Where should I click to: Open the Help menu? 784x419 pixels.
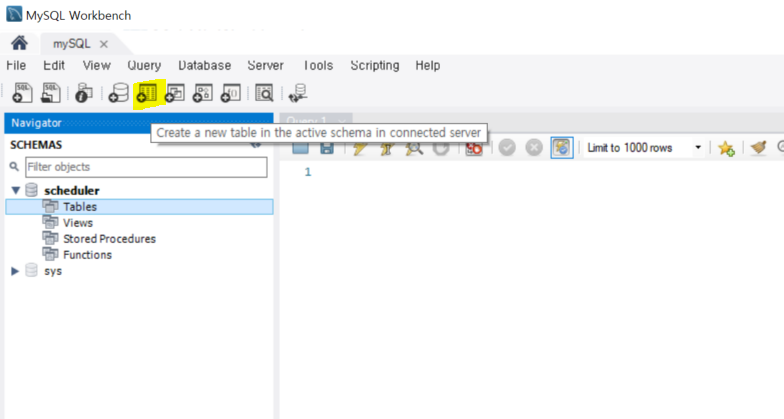point(428,66)
